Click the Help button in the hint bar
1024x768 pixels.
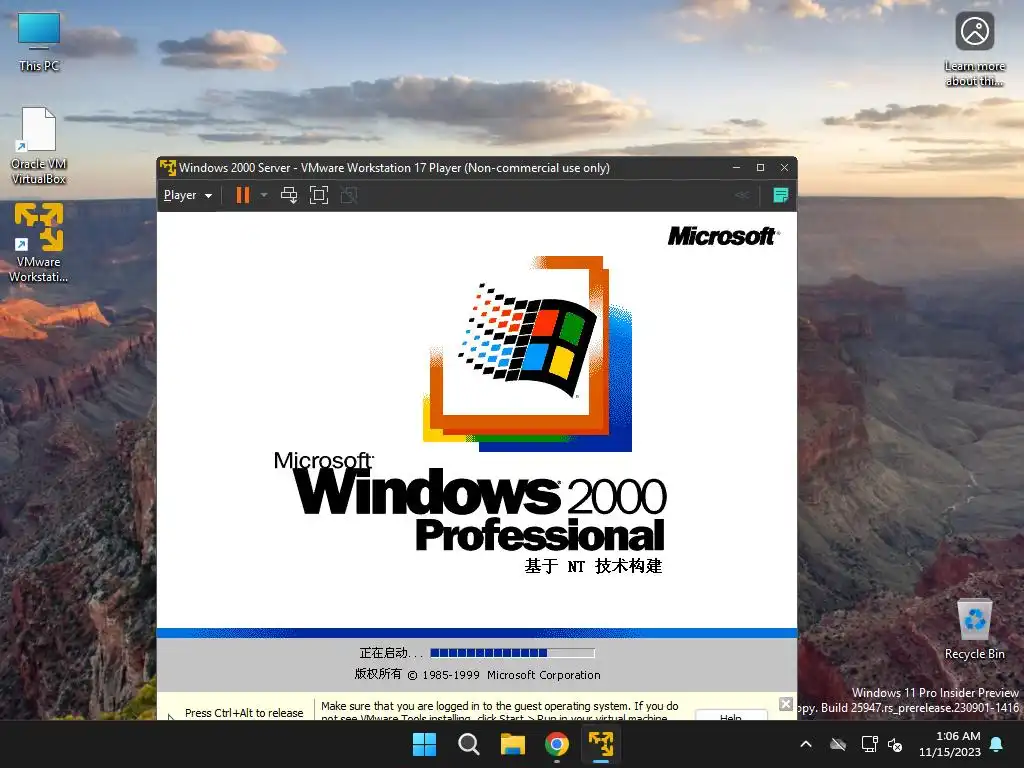[x=731, y=716]
